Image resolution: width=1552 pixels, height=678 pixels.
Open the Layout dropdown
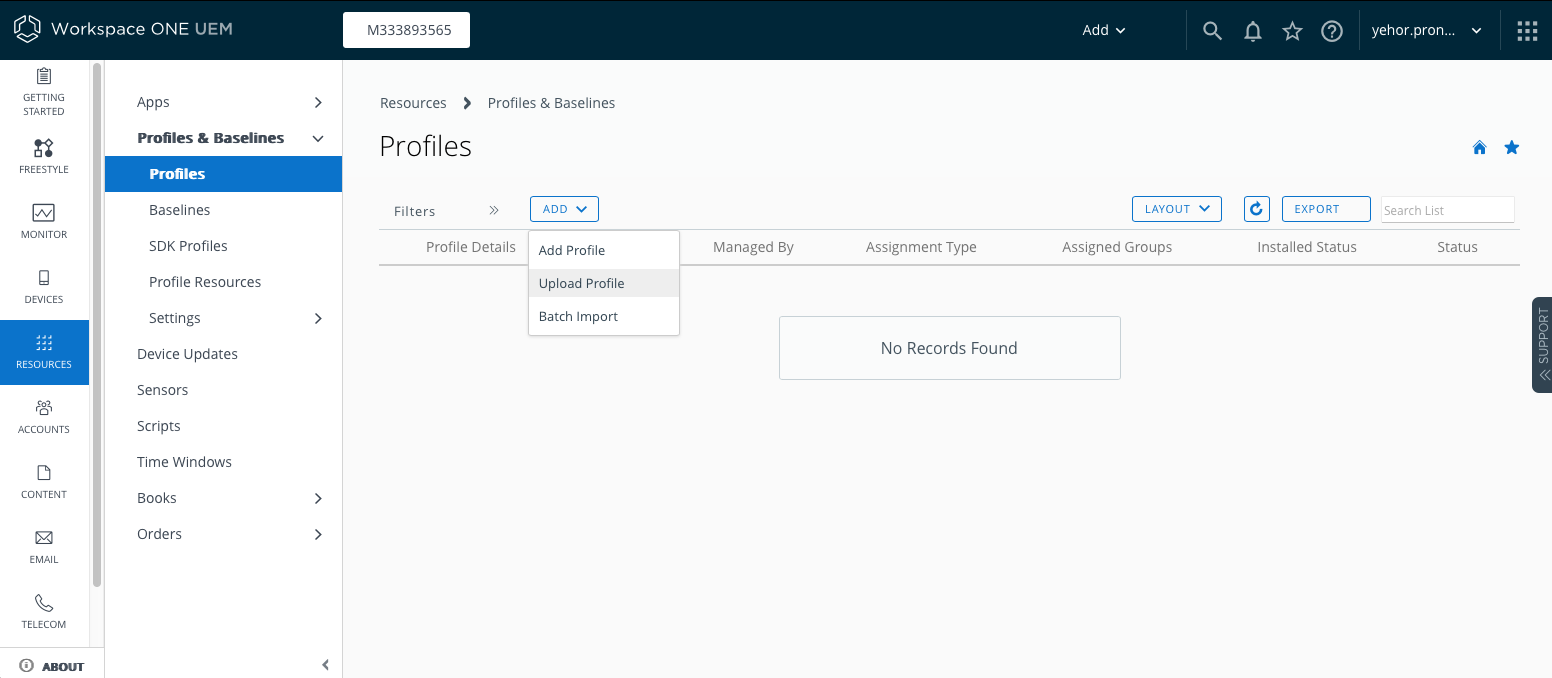[x=1176, y=209]
